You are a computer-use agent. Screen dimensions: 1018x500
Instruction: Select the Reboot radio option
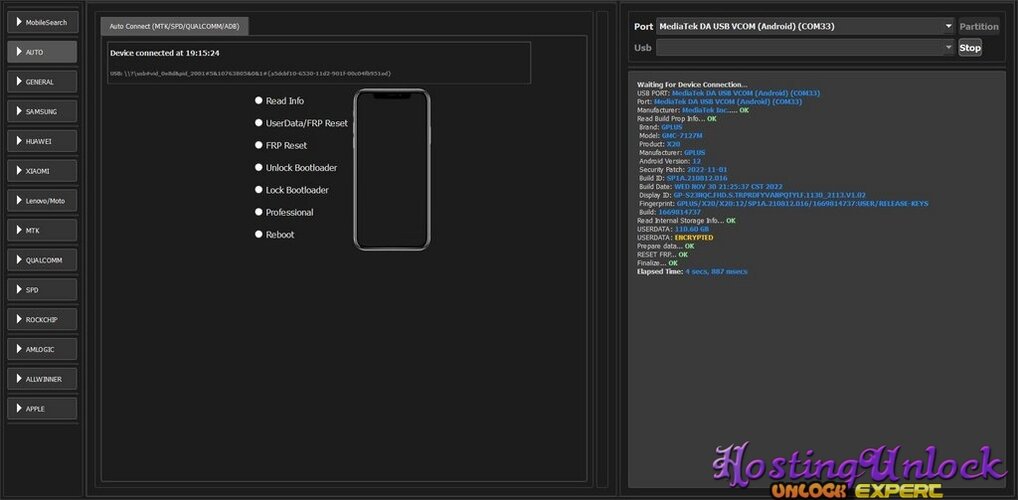[x=275, y=234]
